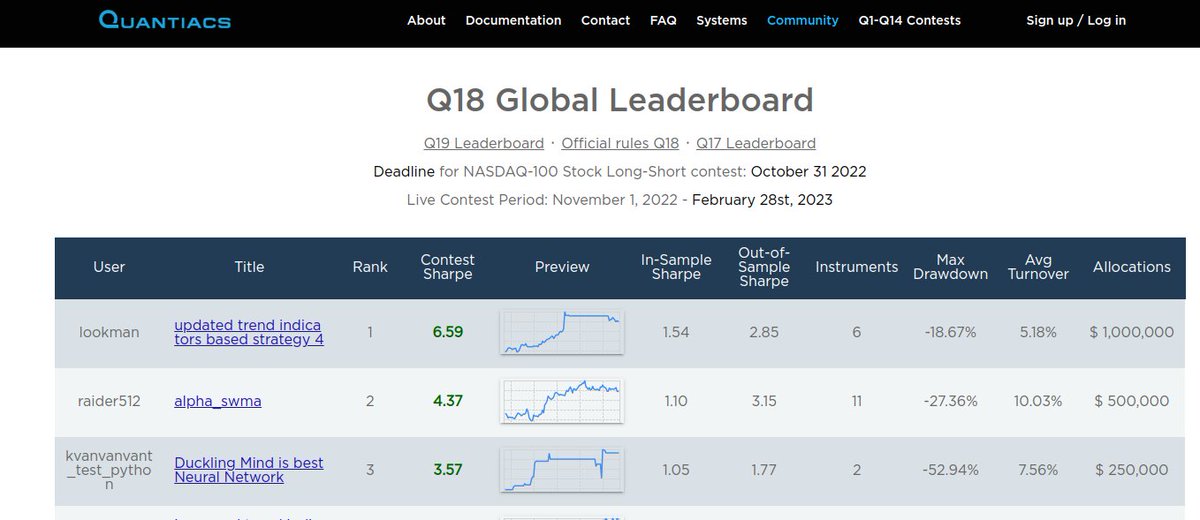Screen dimensions: 1200x520
Task: Click contest Sharpe value 6.59
Action: pyautogui.click(x=448, y=332)
